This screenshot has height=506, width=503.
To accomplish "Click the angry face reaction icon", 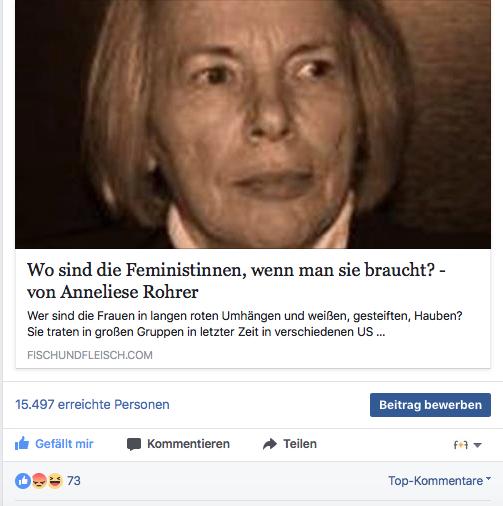I will pos(39,481).
